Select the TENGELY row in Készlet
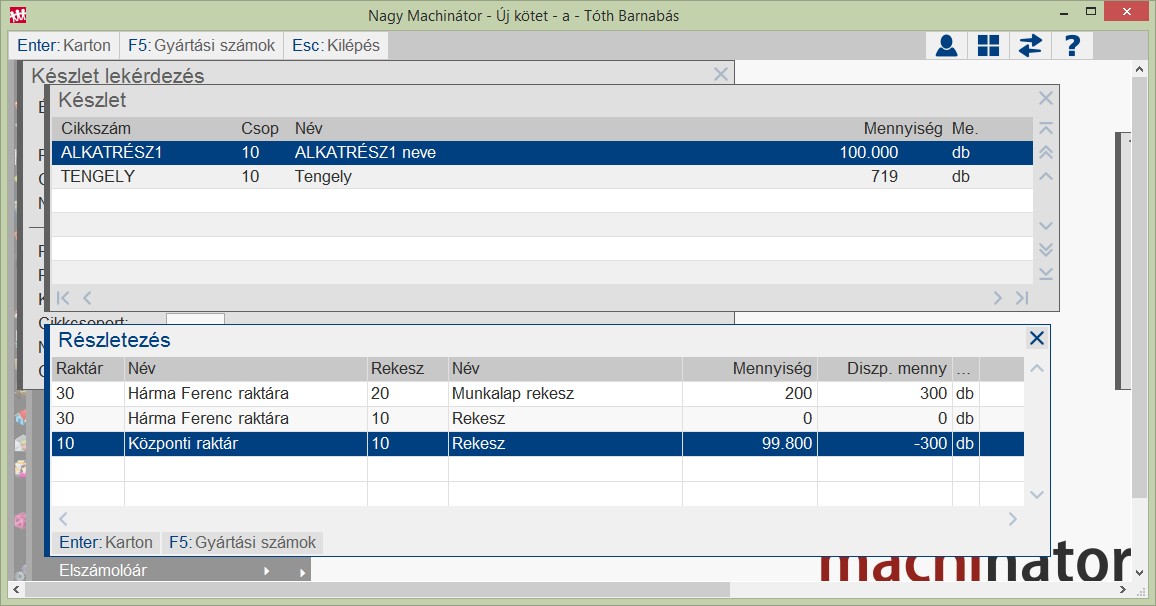Image resolution: width=1156 pixels, height=606 pixels. click(542, 177)
